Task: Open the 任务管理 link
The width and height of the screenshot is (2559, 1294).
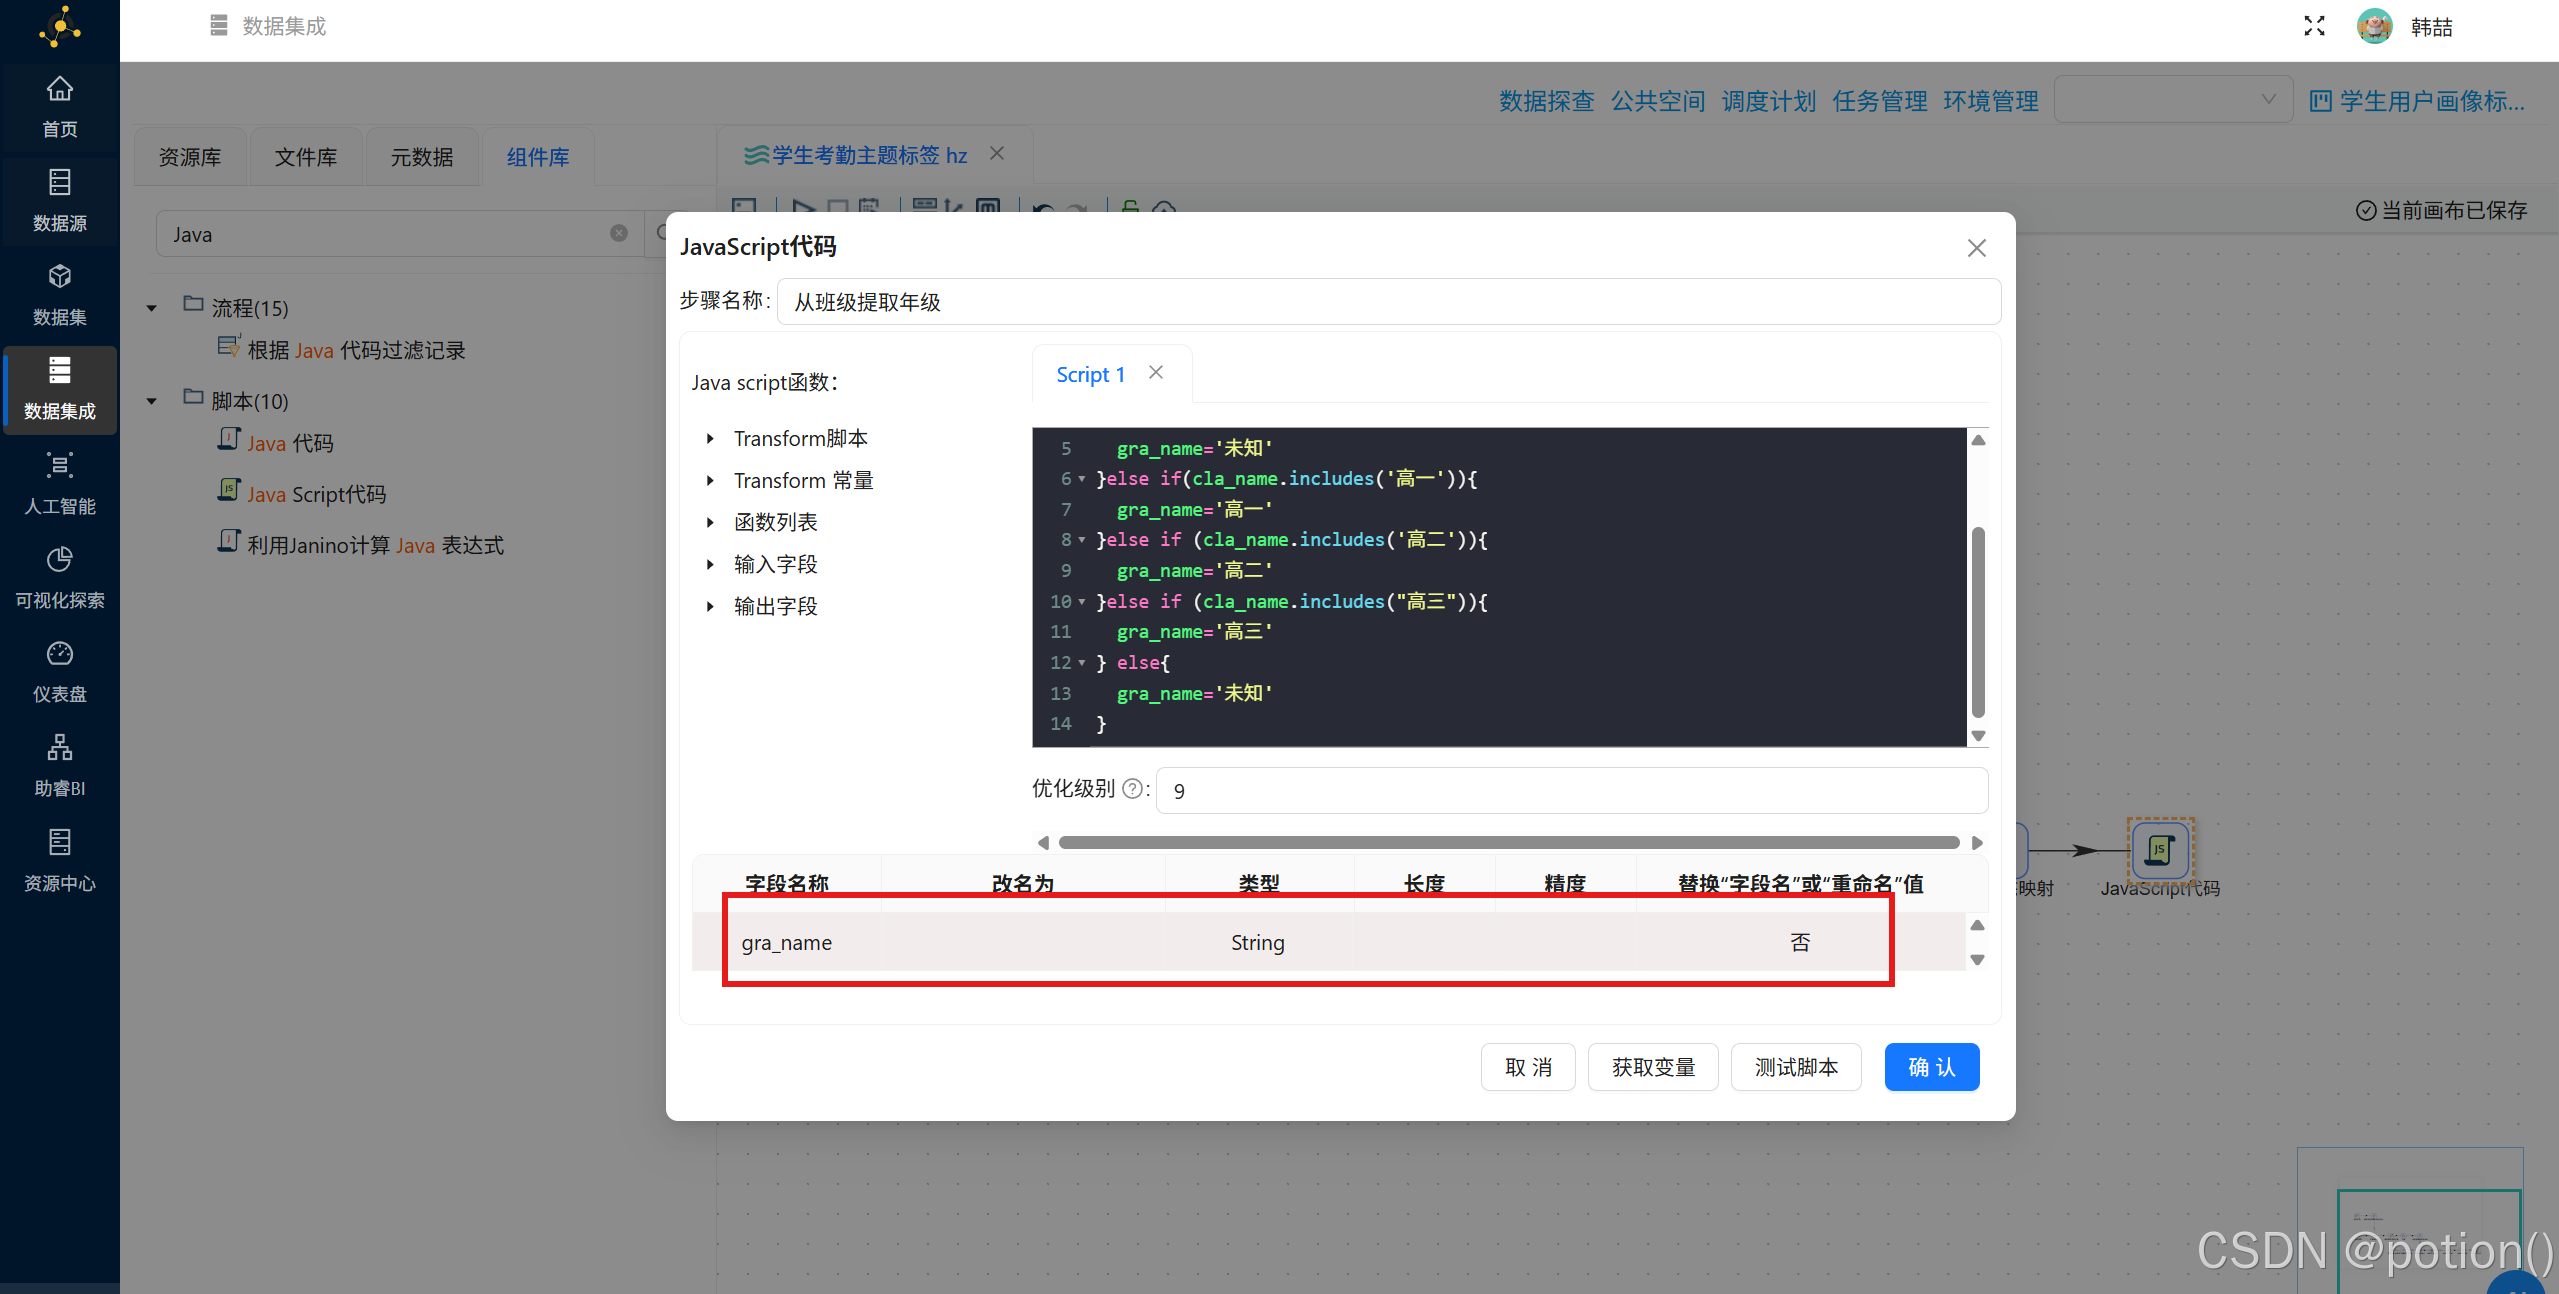Action: point(1880,101)
